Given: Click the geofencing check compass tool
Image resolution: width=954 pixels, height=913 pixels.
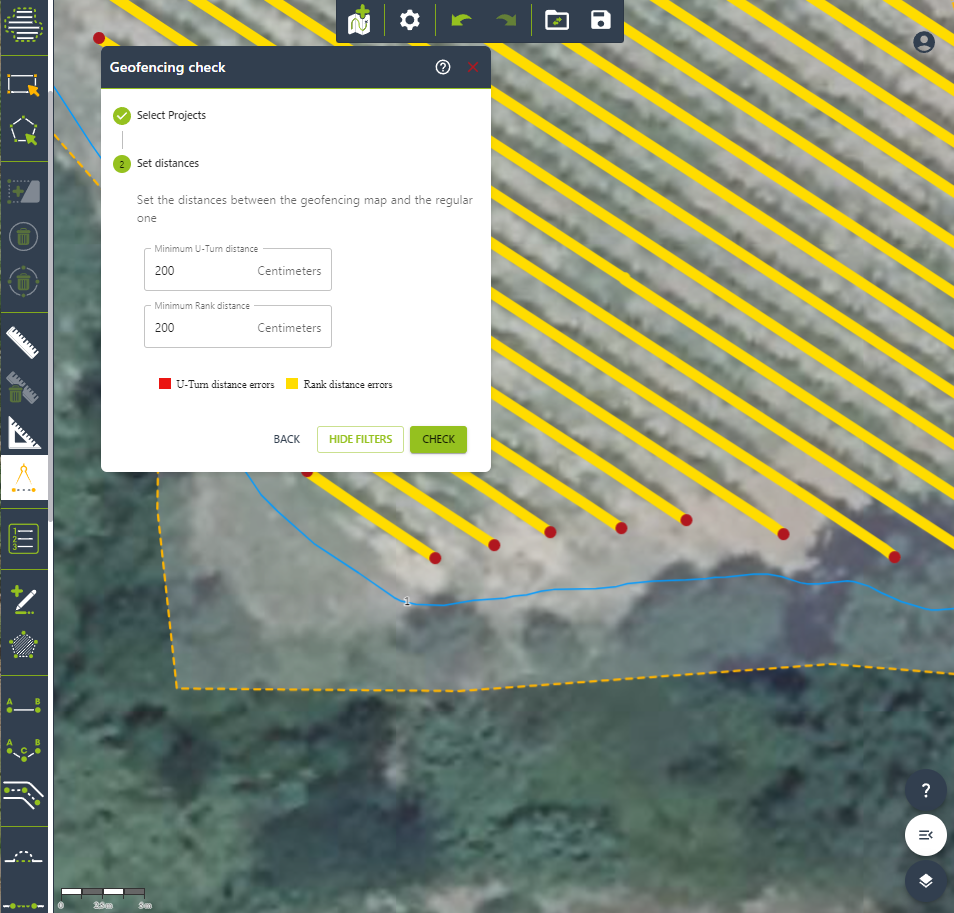Looking at the screenshot, I should pyautogui.click(x=23, y=480).
